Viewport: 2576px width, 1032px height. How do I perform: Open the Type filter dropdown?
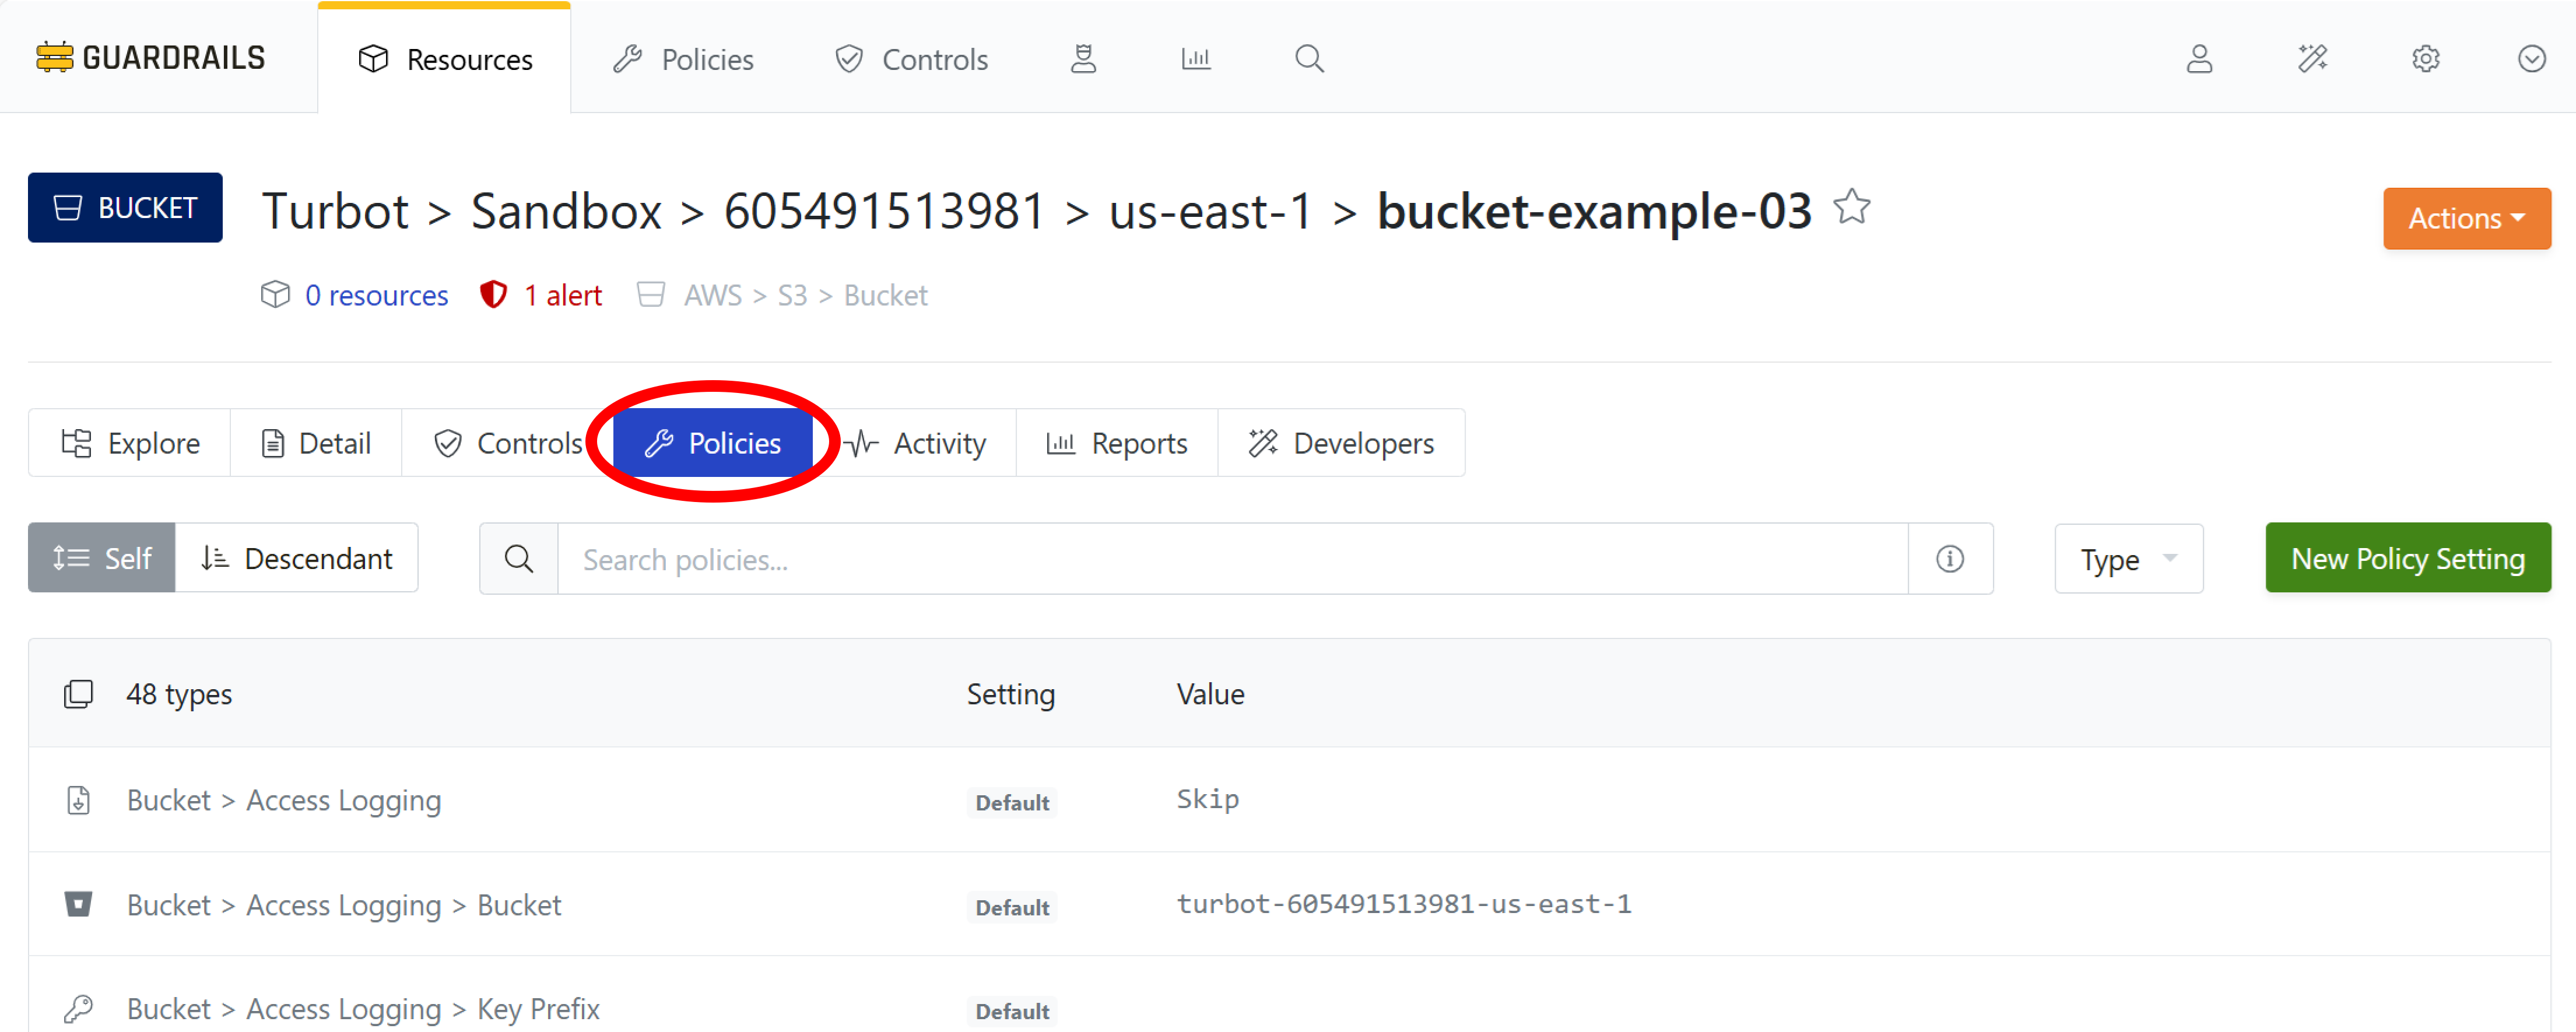(x=2128, y=559)
